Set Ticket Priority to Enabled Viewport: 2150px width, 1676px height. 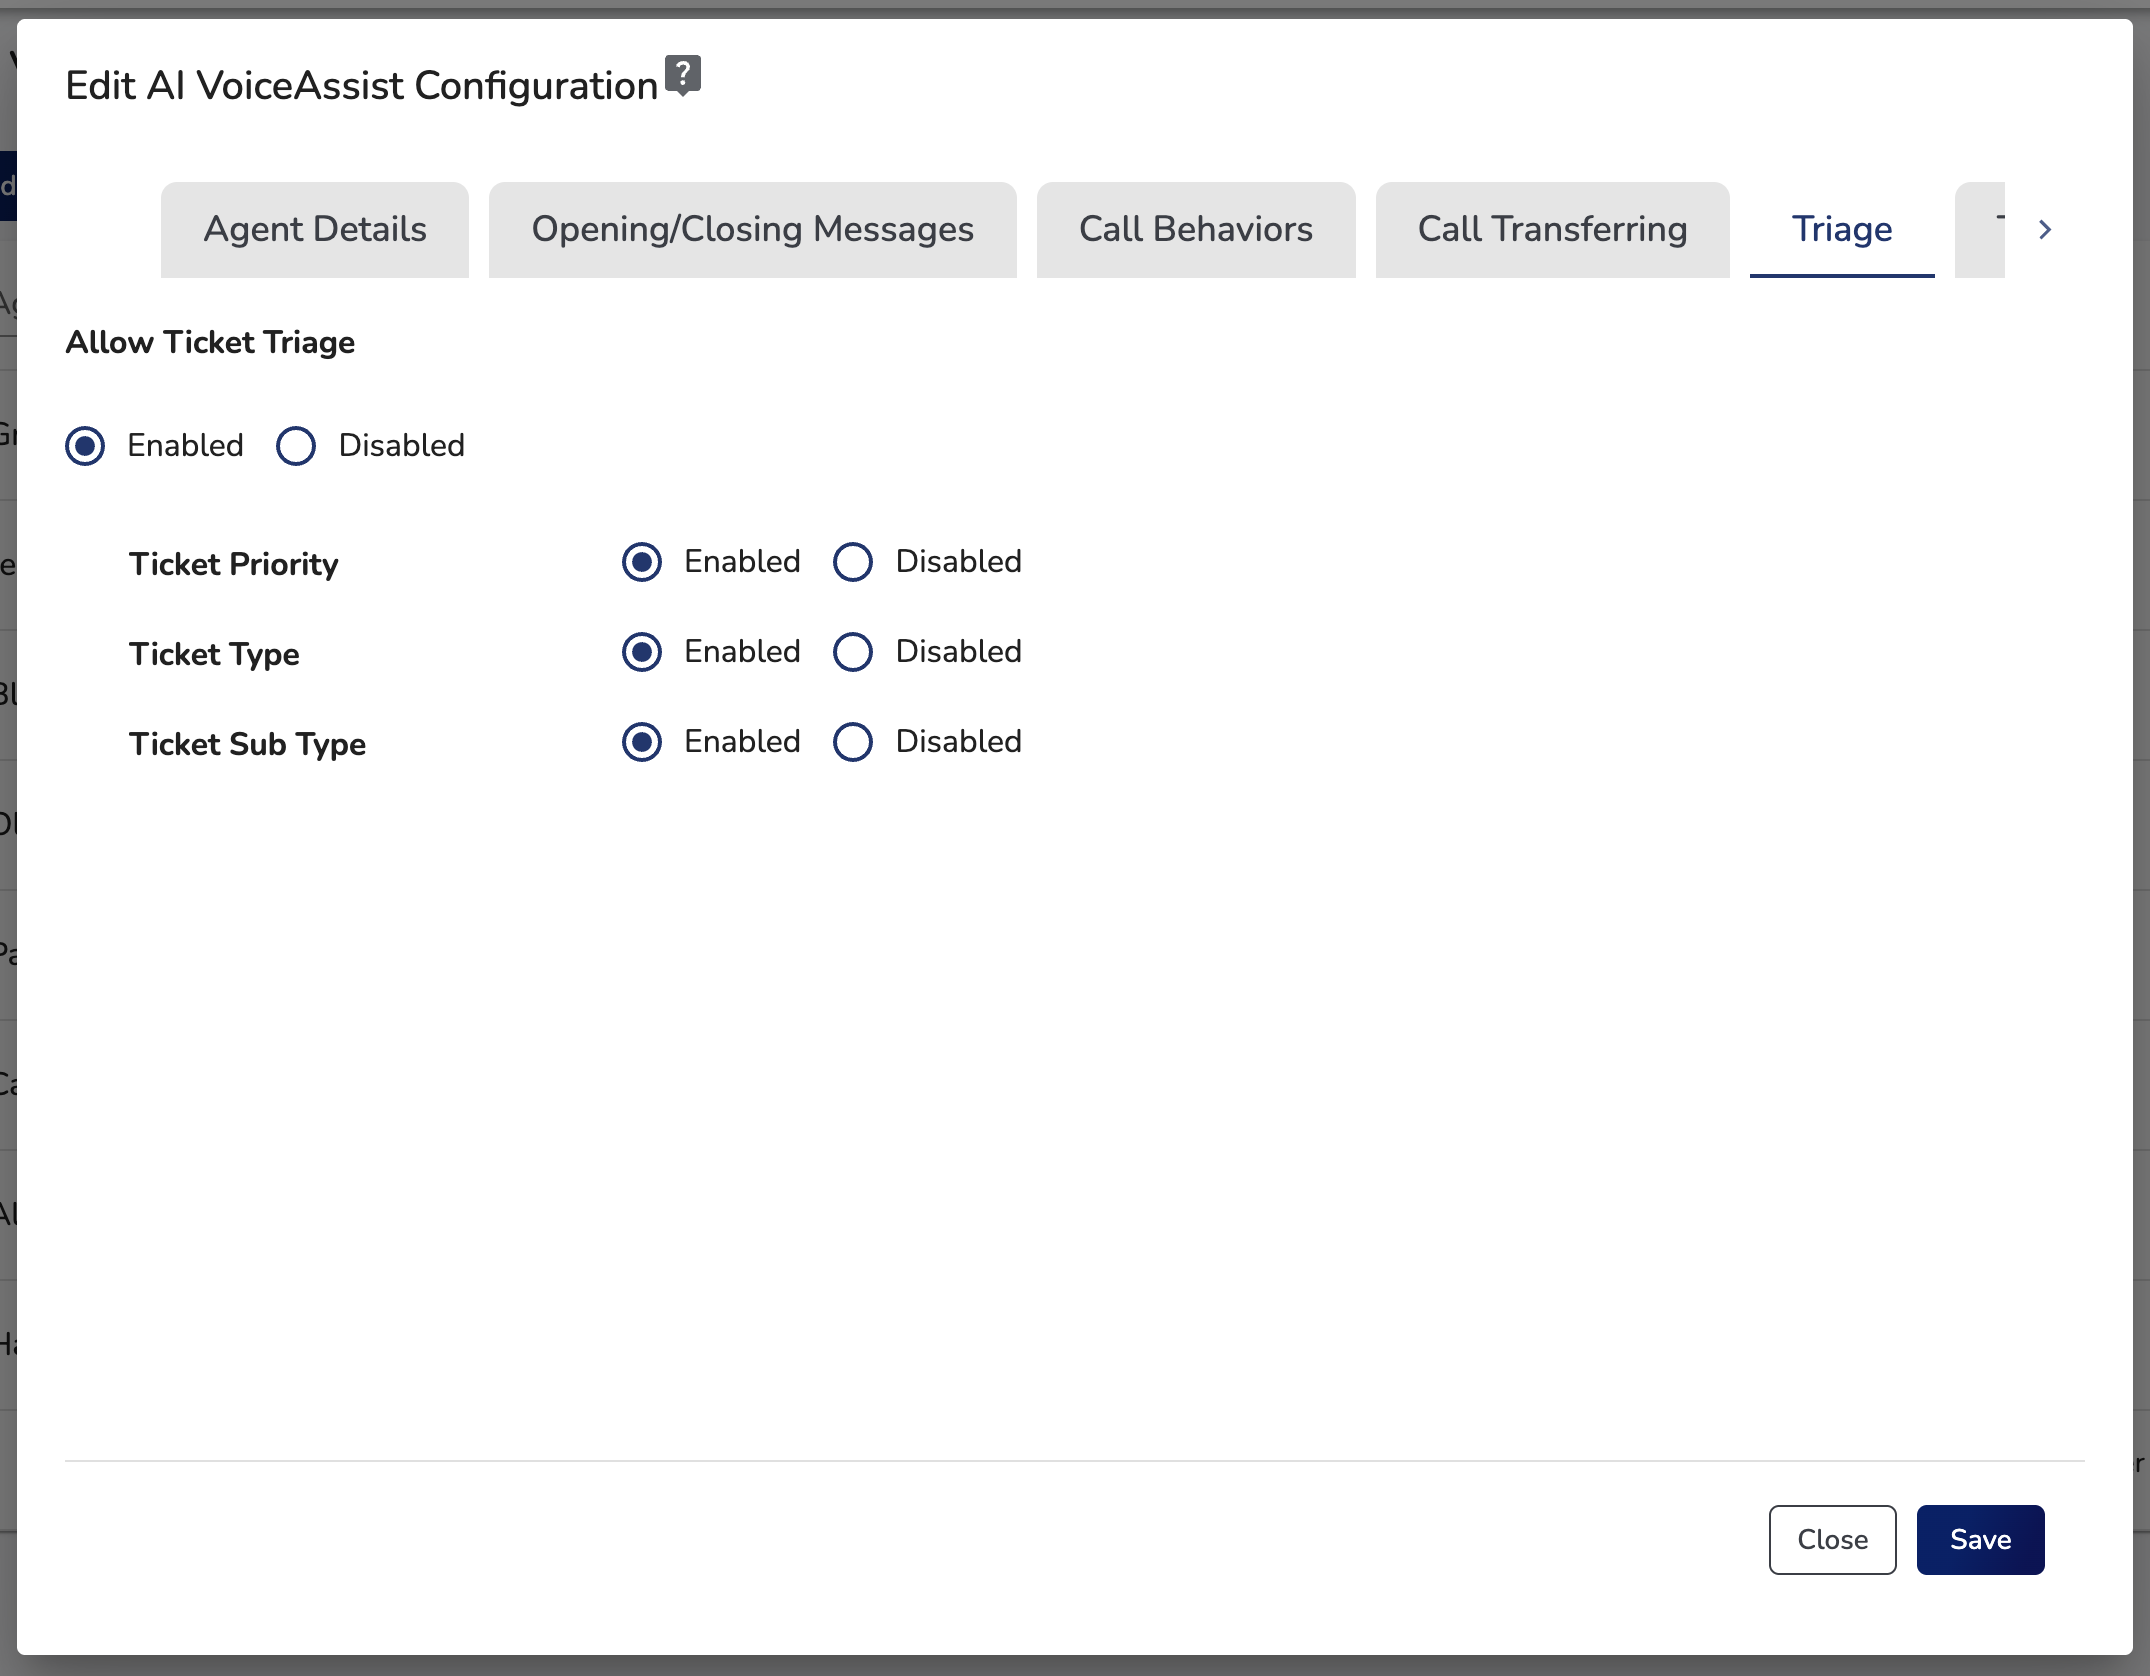642,562
